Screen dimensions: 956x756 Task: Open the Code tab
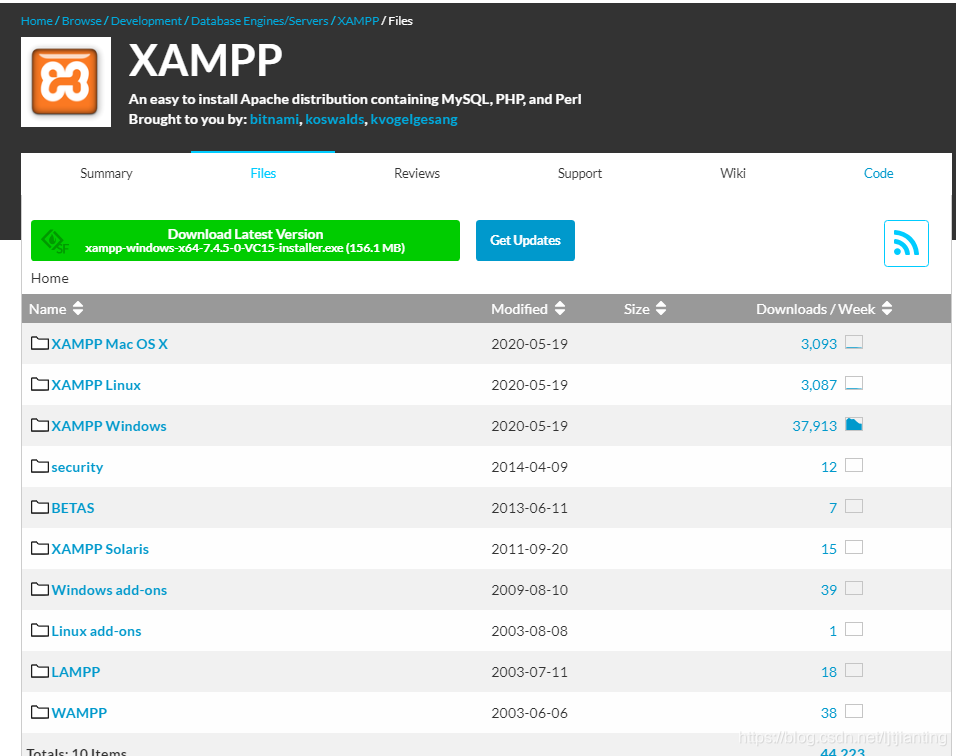coord(878,173)
